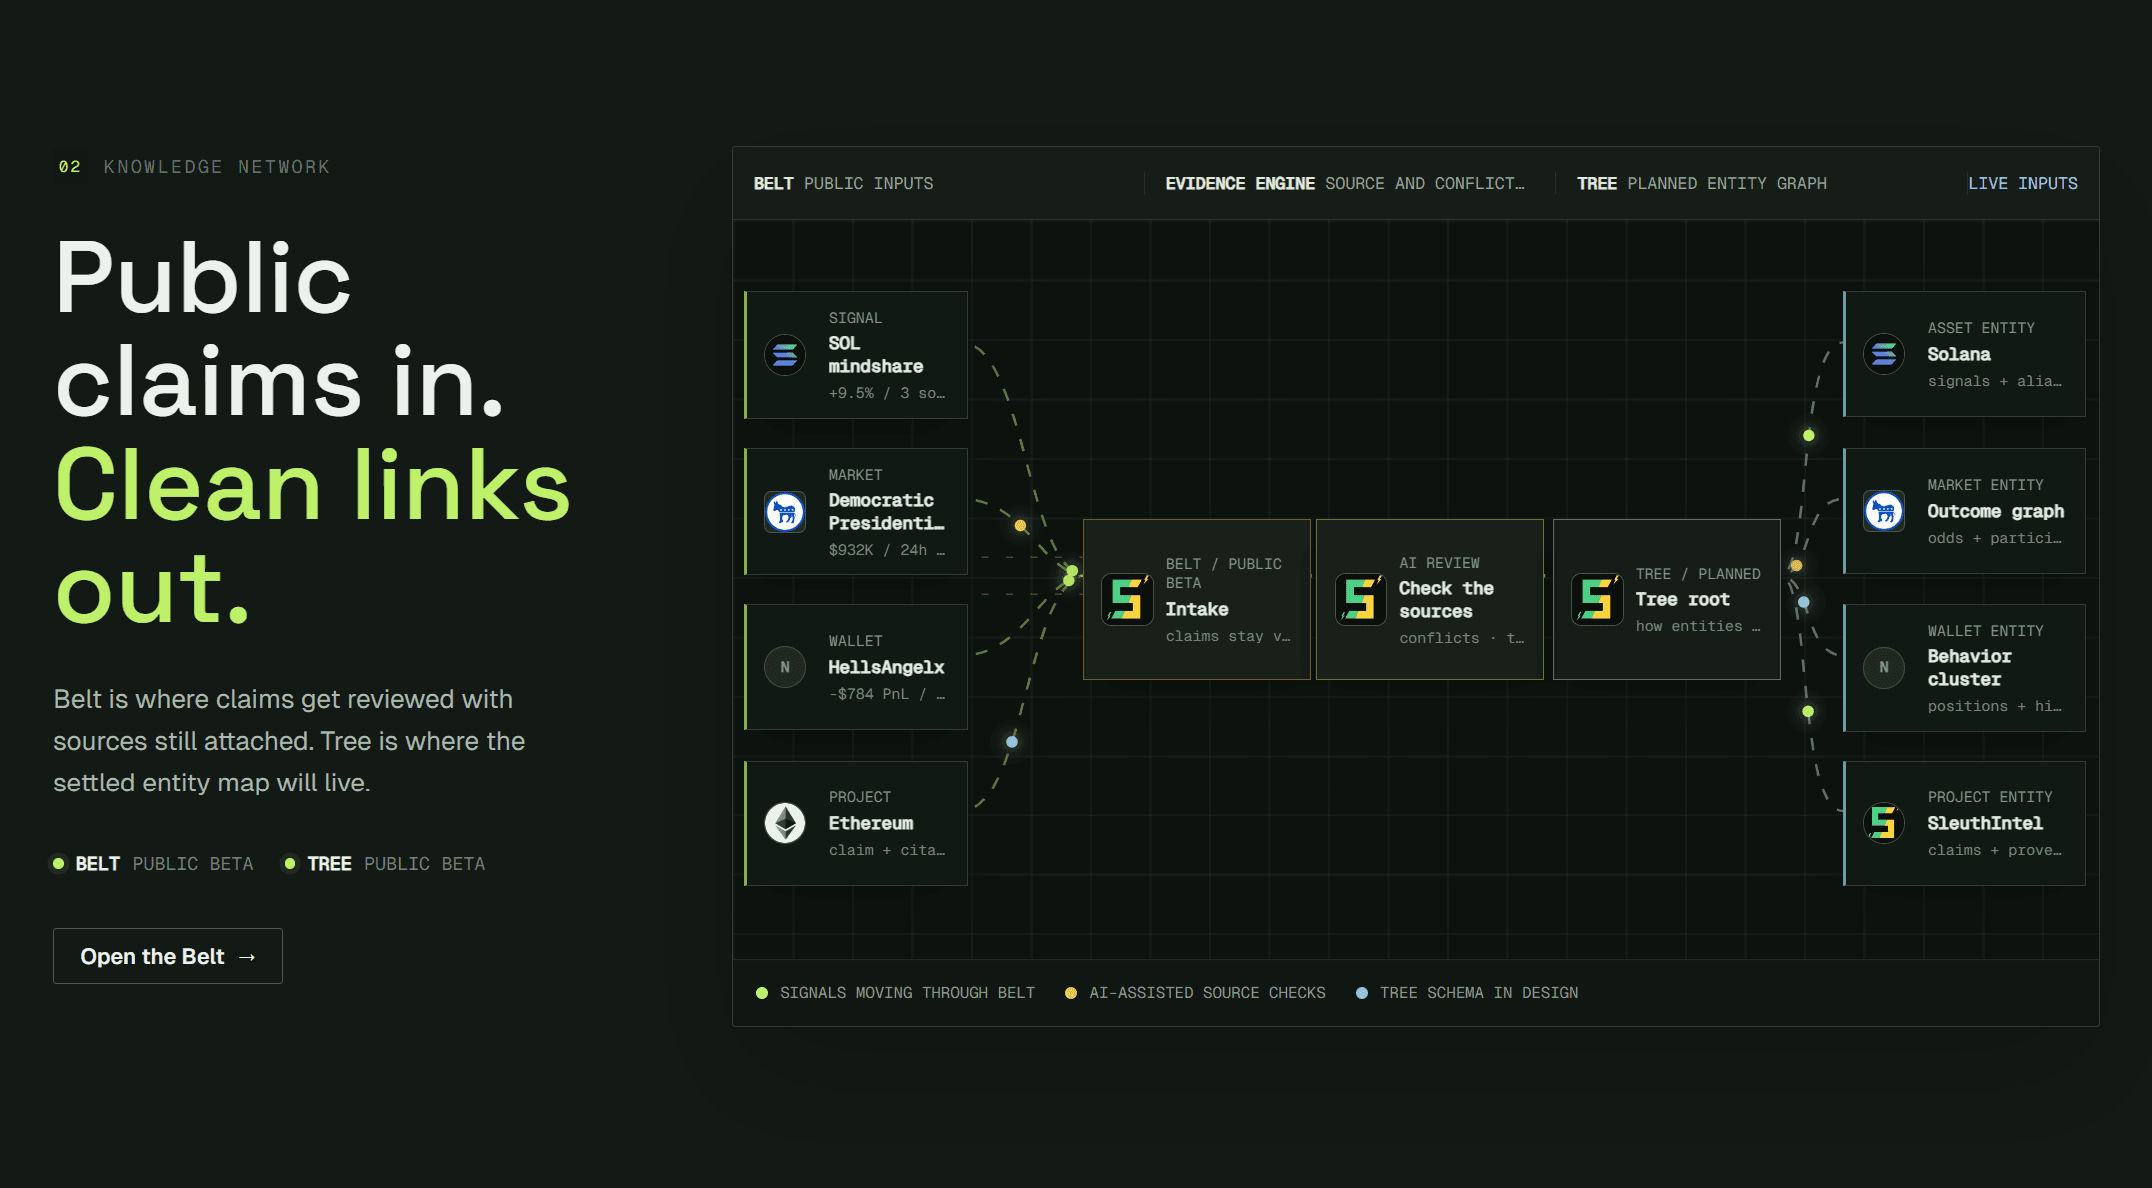Viewport: 2152px width, 1188px height.
Task: Click the 'Behavior cluster' entity title
Action: (1969, 668)
